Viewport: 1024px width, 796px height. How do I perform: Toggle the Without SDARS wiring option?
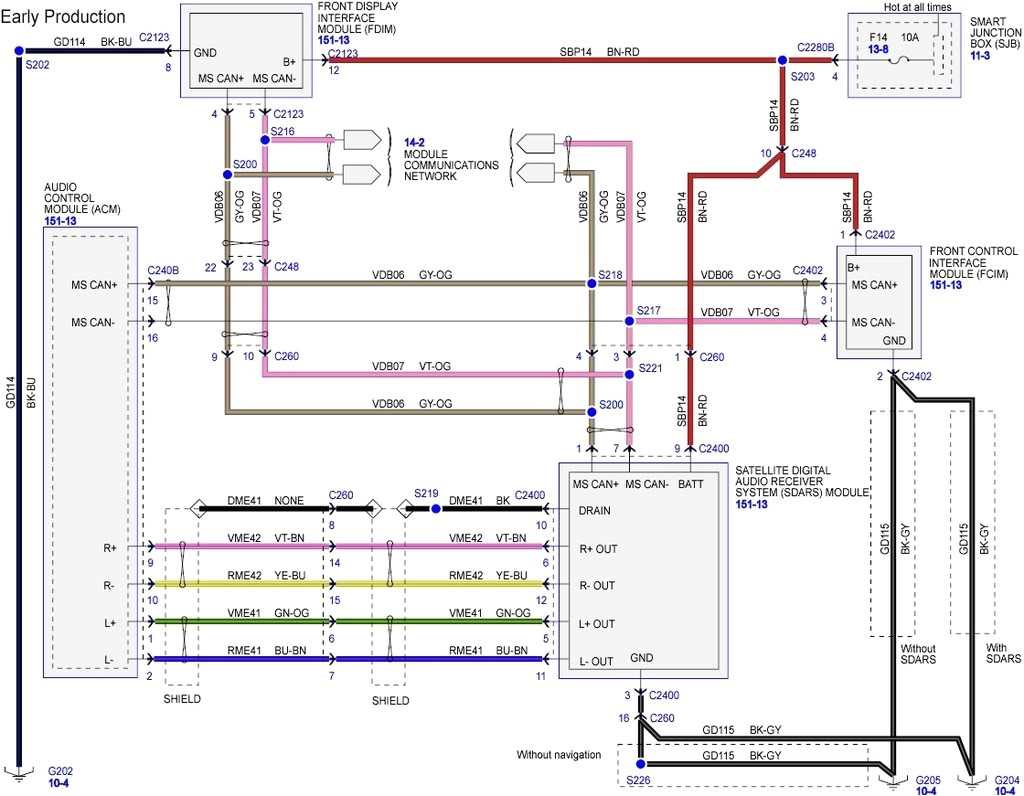click(x=918, y=653)
